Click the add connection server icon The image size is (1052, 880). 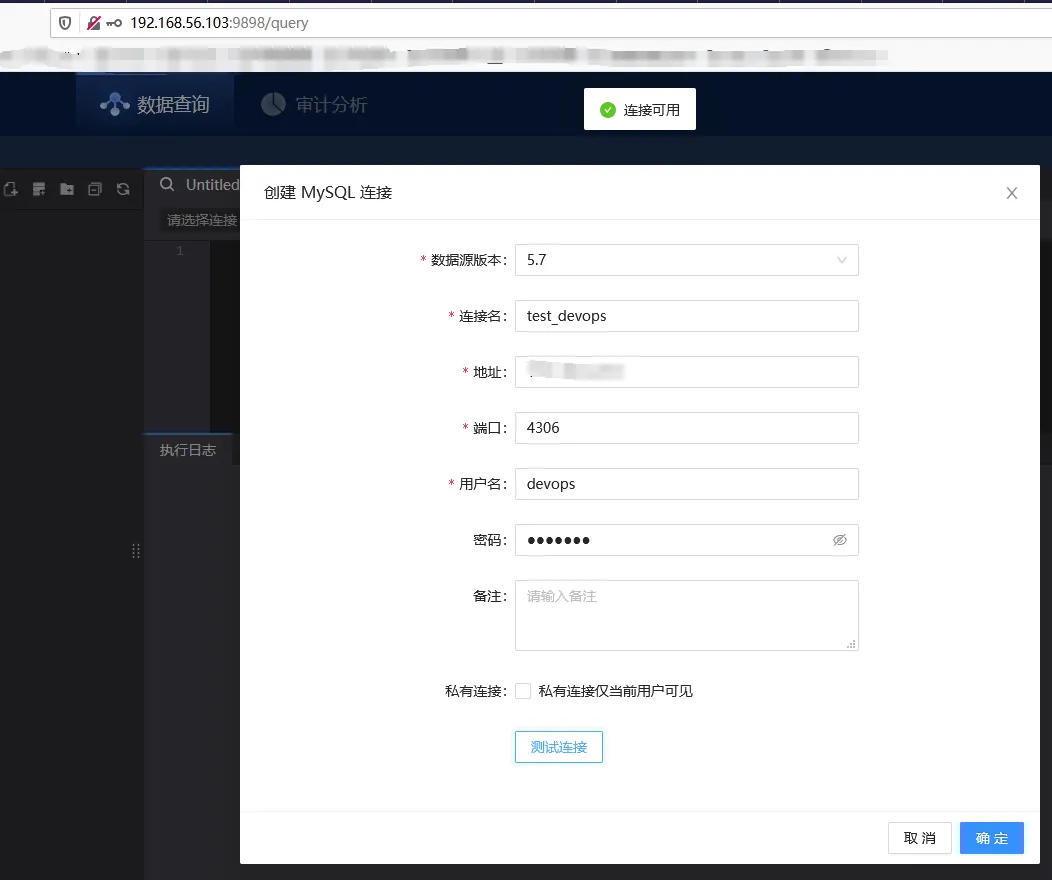point(39,189)
